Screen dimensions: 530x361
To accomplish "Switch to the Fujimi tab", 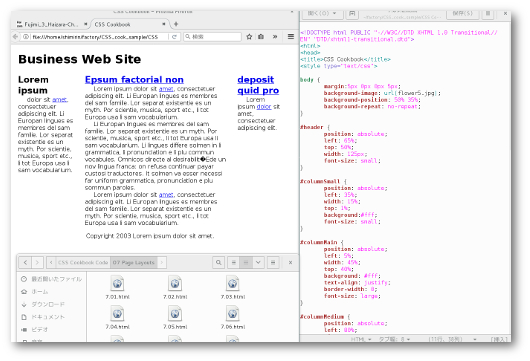I will point(51,24).
